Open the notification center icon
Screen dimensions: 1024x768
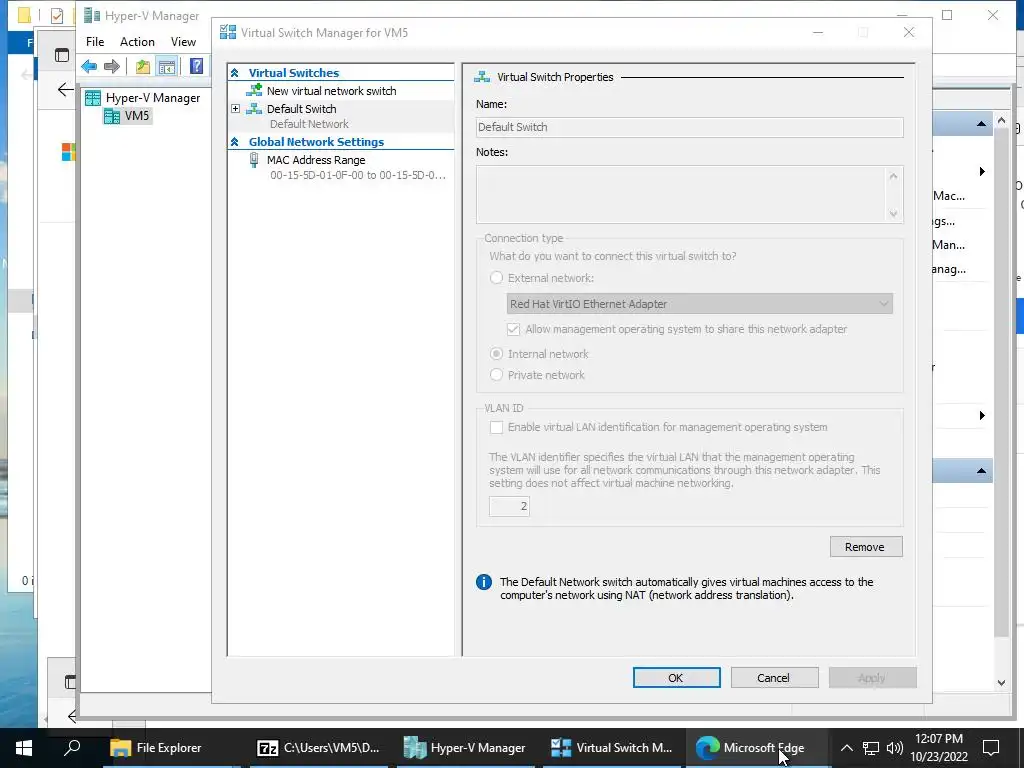[991, 748]
